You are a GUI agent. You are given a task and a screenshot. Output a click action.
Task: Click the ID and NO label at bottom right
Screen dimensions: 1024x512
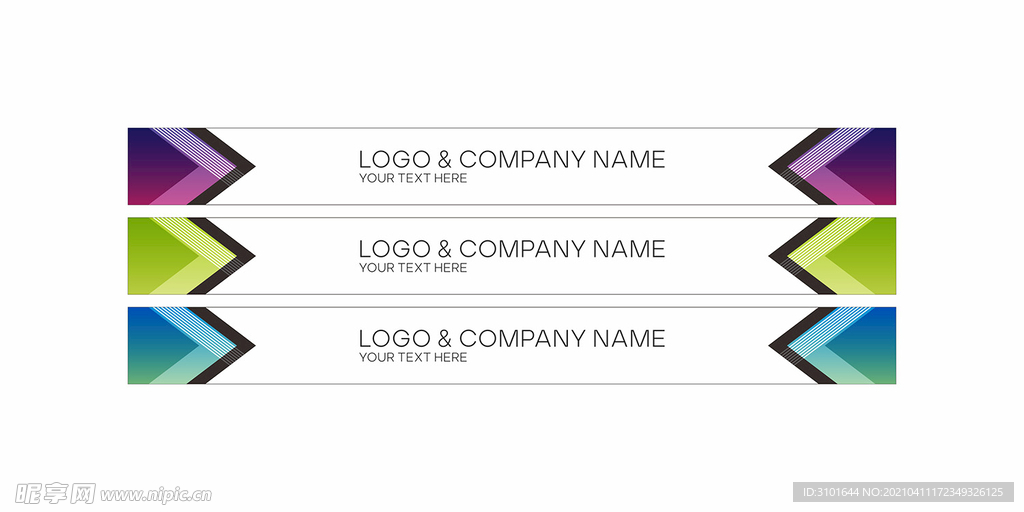tap(903, 492)
